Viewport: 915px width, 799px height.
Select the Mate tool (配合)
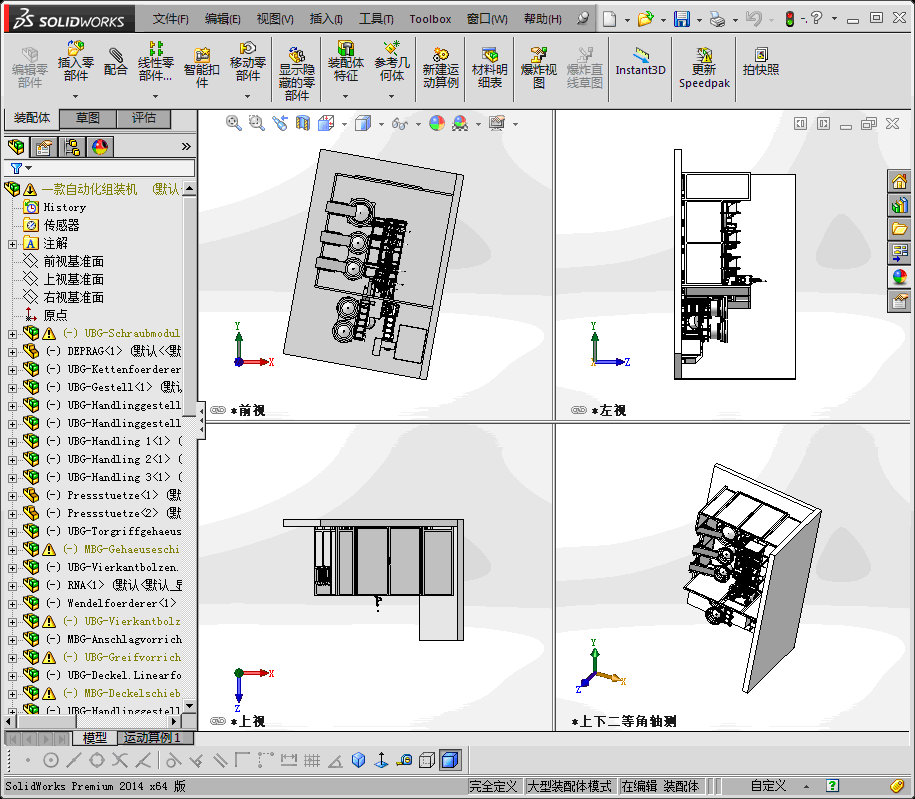click(116, 61)
